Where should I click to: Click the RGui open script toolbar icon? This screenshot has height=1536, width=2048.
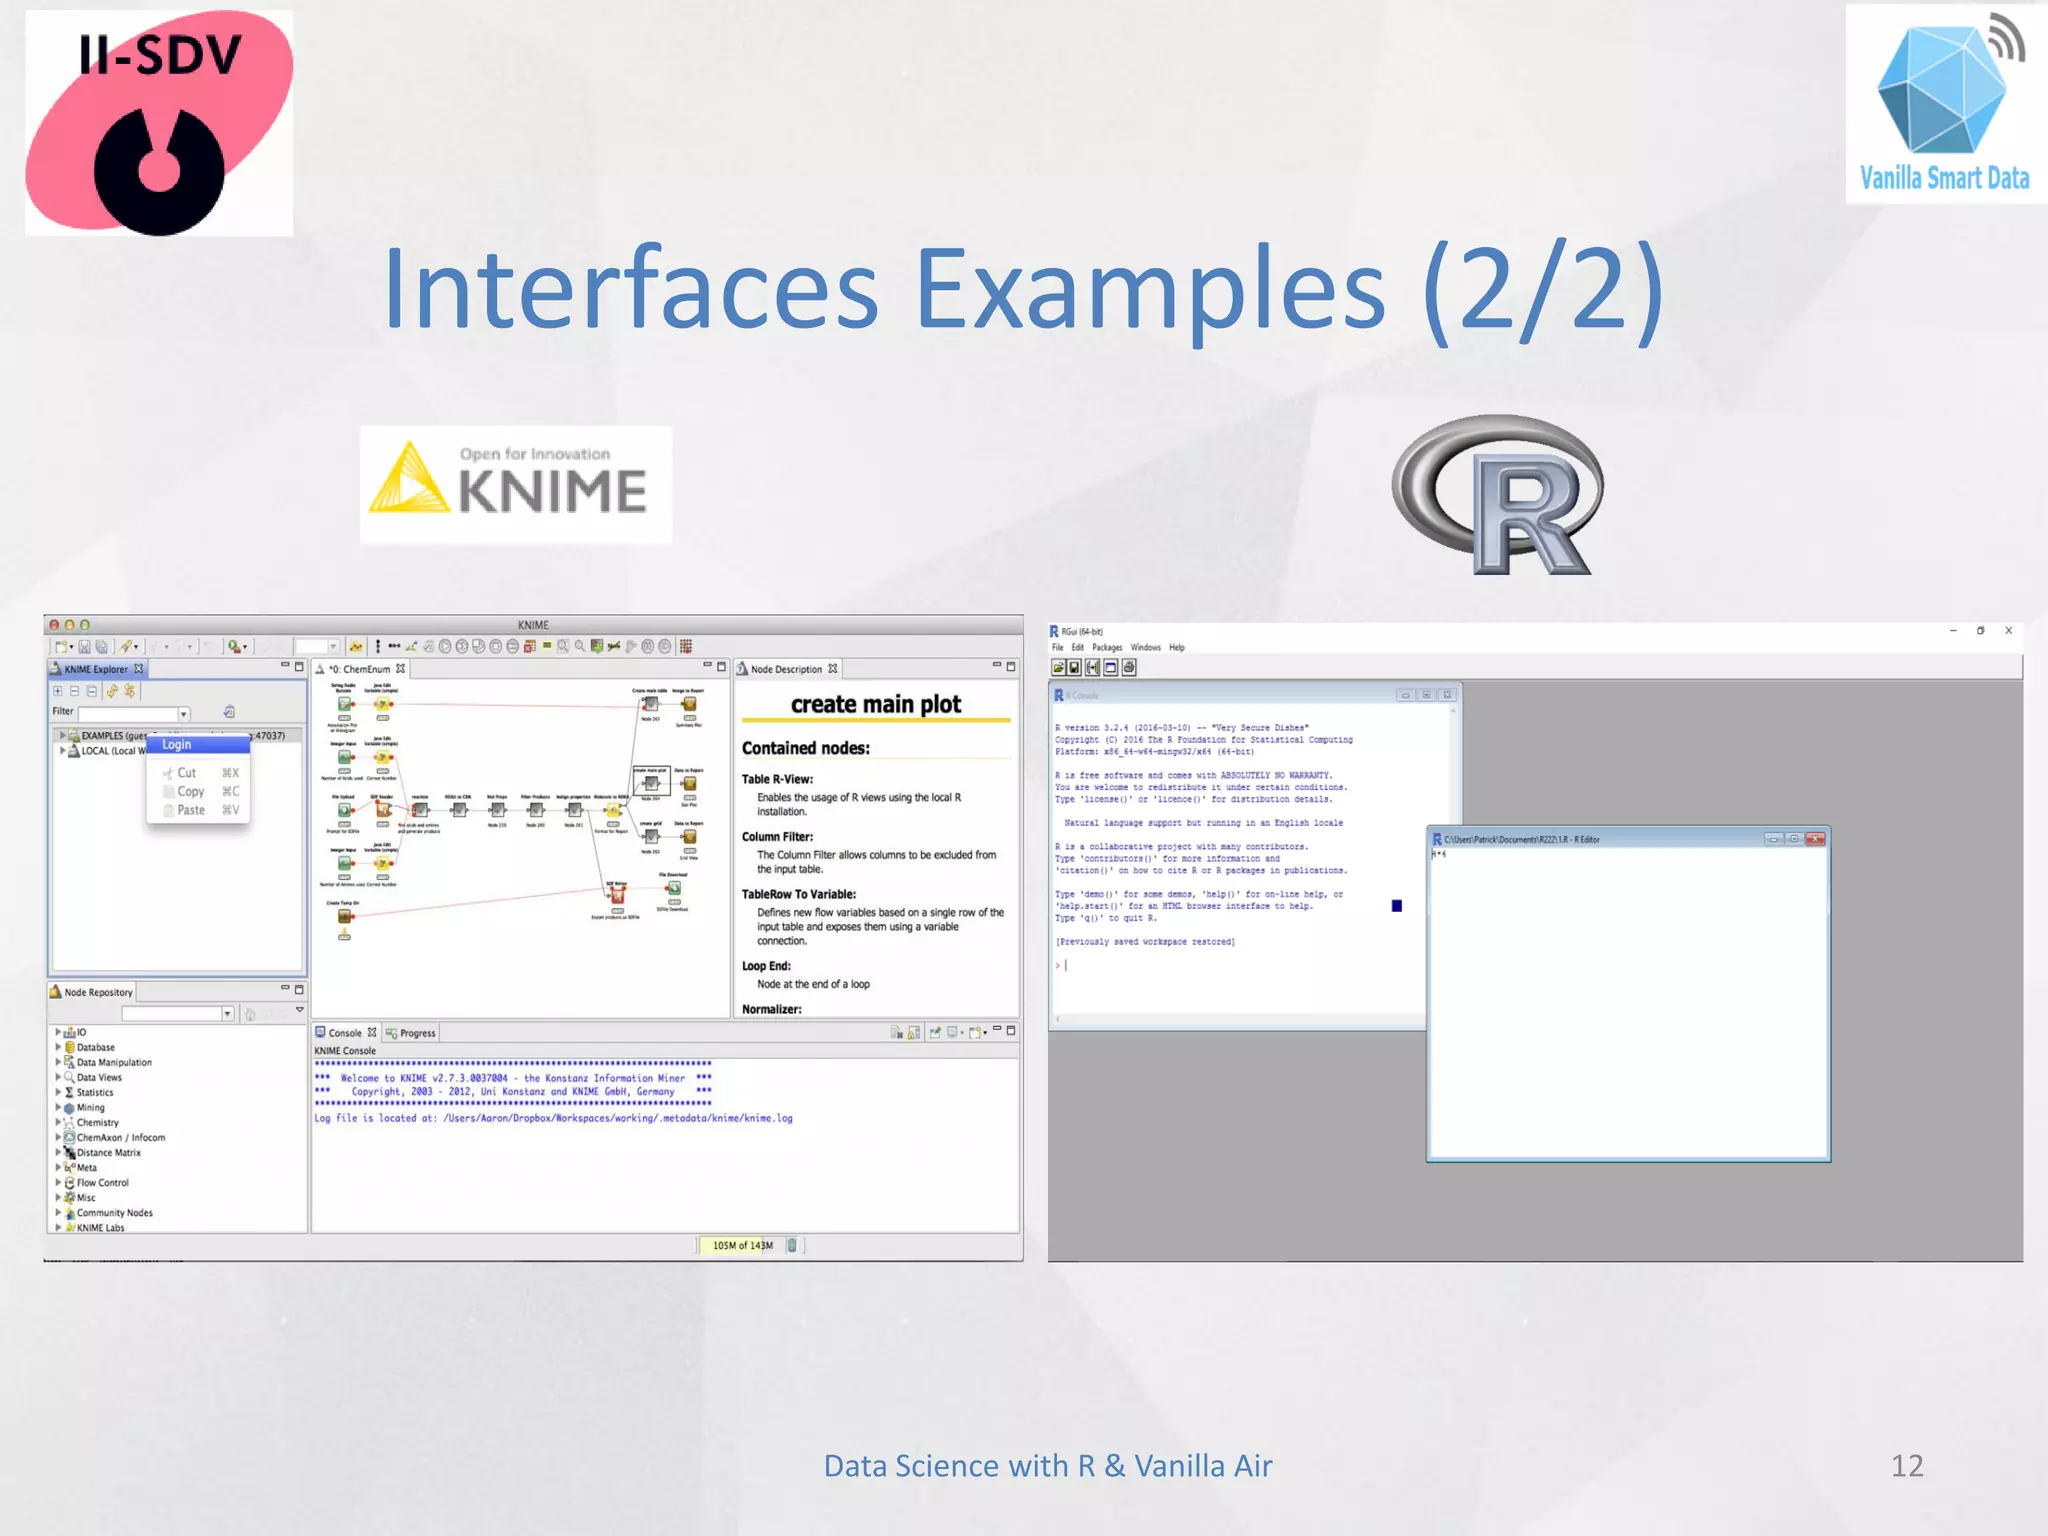(1058, 667)
